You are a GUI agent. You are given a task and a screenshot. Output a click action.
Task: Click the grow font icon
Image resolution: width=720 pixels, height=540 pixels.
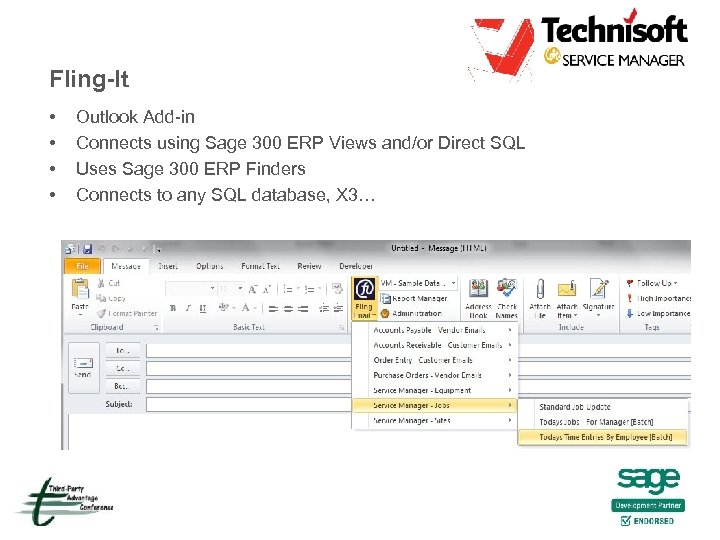(x=253, y=289)
